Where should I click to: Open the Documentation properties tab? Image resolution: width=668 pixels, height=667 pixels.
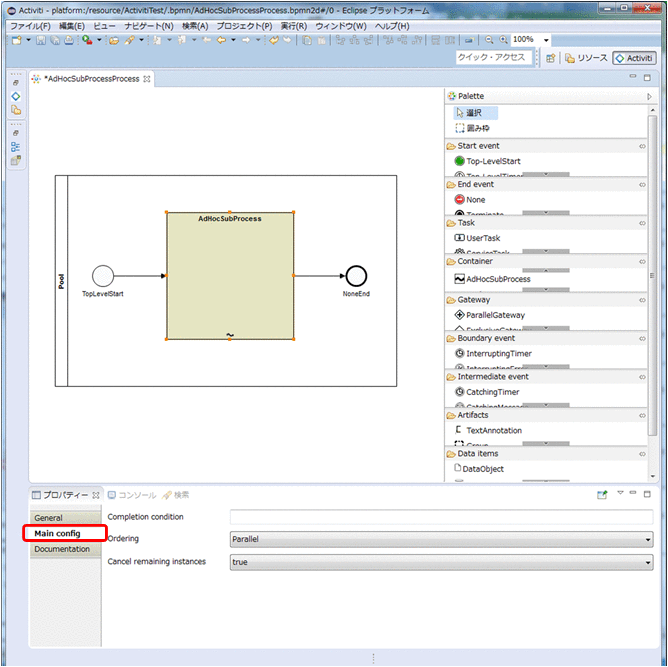tap(62, 549)
